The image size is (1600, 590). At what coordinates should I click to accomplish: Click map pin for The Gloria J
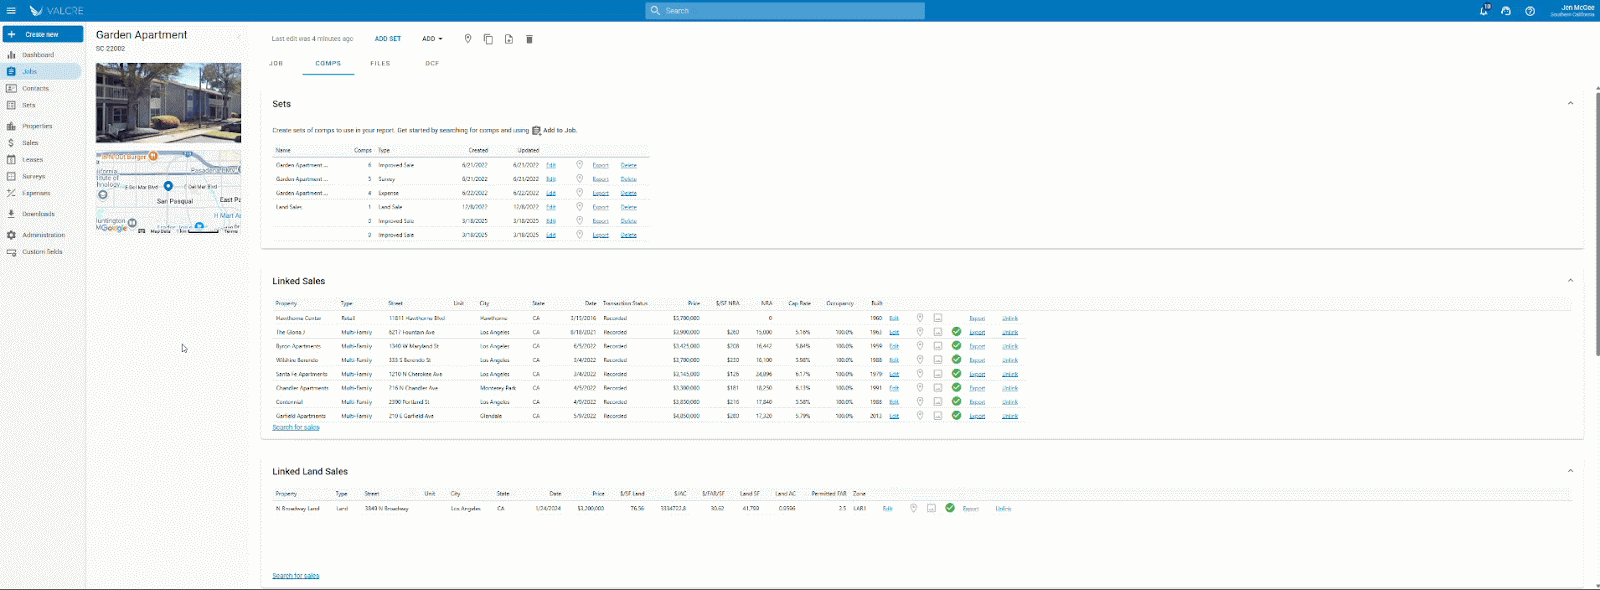tap(920, 332)
